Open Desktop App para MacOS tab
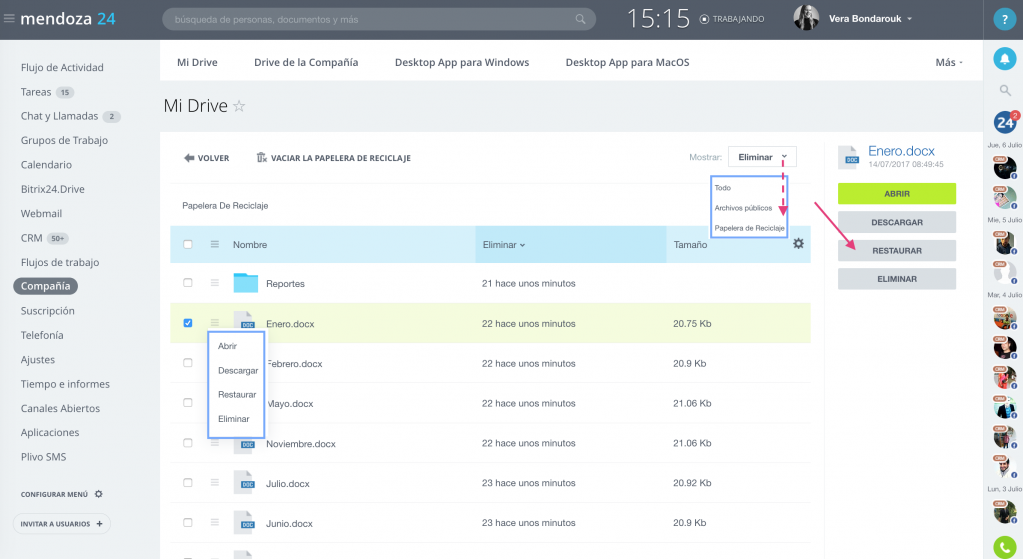Image resolution: width=1023 pixels, height=559 pixels. tap(627, 62)
